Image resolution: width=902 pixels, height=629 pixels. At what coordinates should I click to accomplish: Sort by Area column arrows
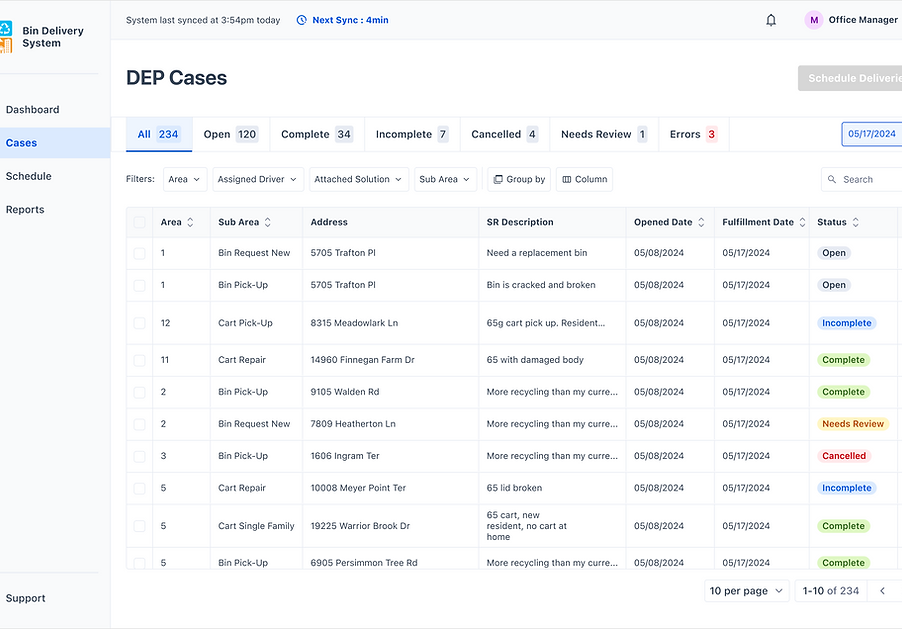[191, 222]
